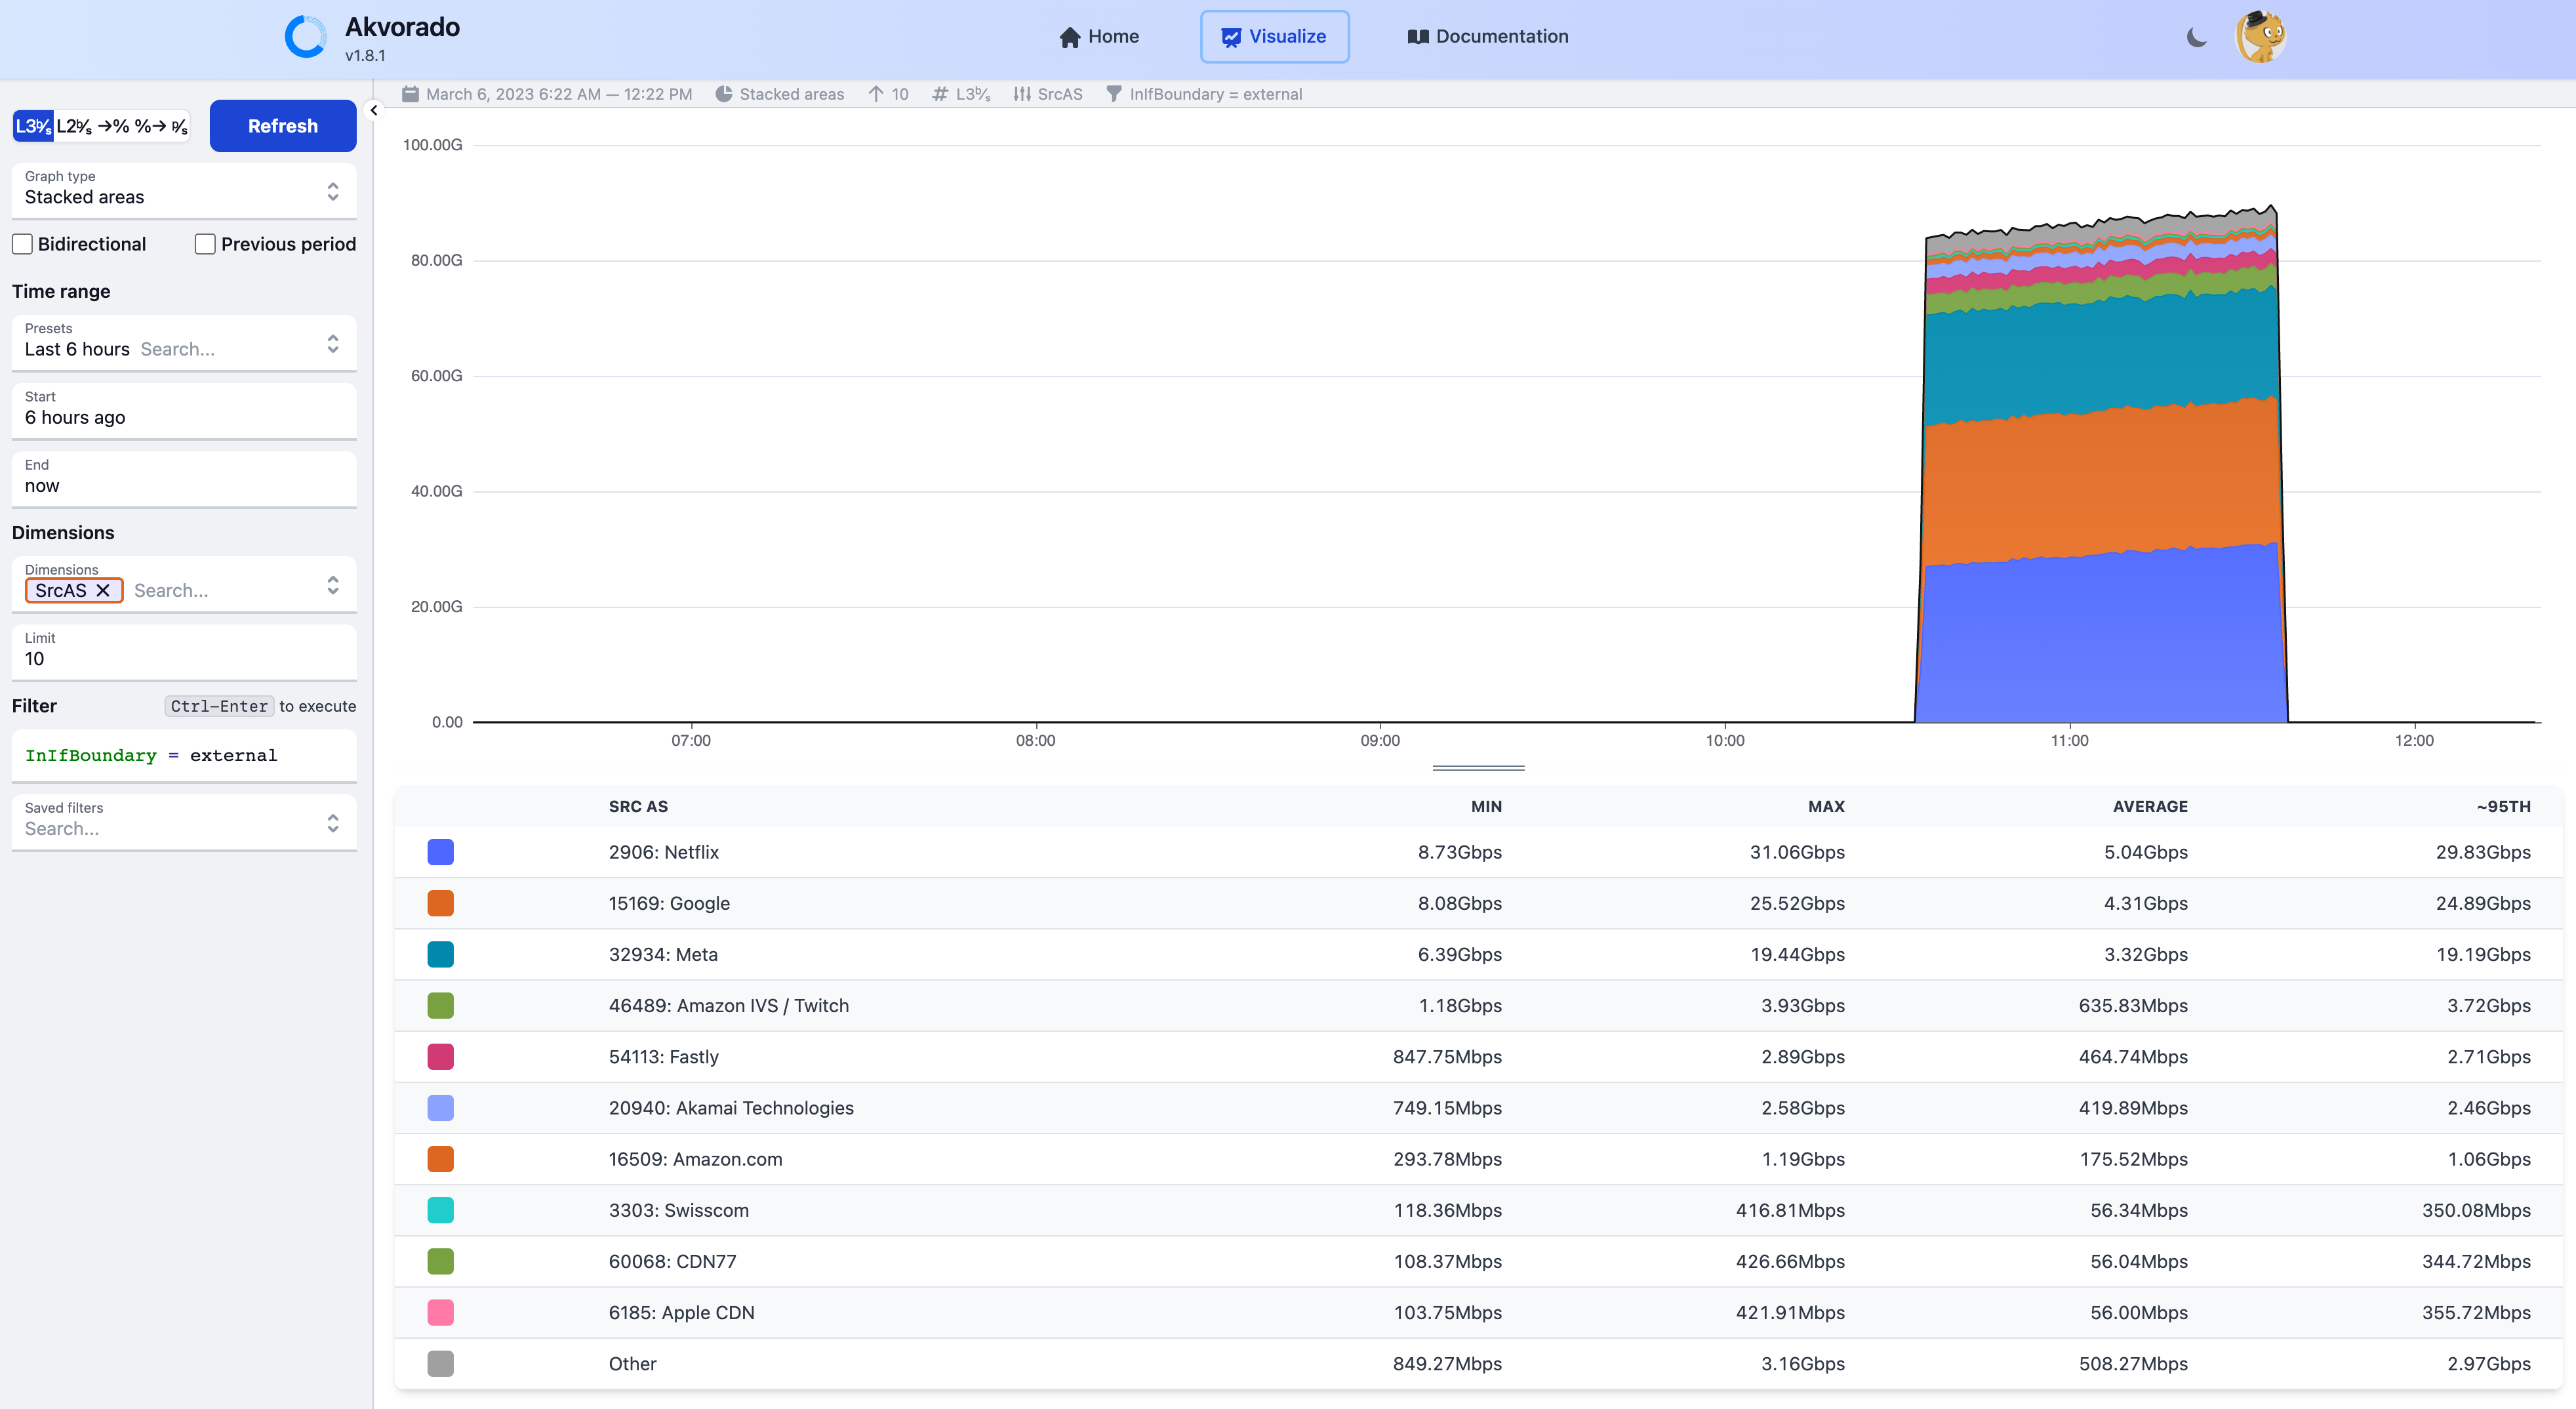Collapse the sidebar with the left chevron
The height and width of the screenshot is (1409, 2576).
click(373, 110)
